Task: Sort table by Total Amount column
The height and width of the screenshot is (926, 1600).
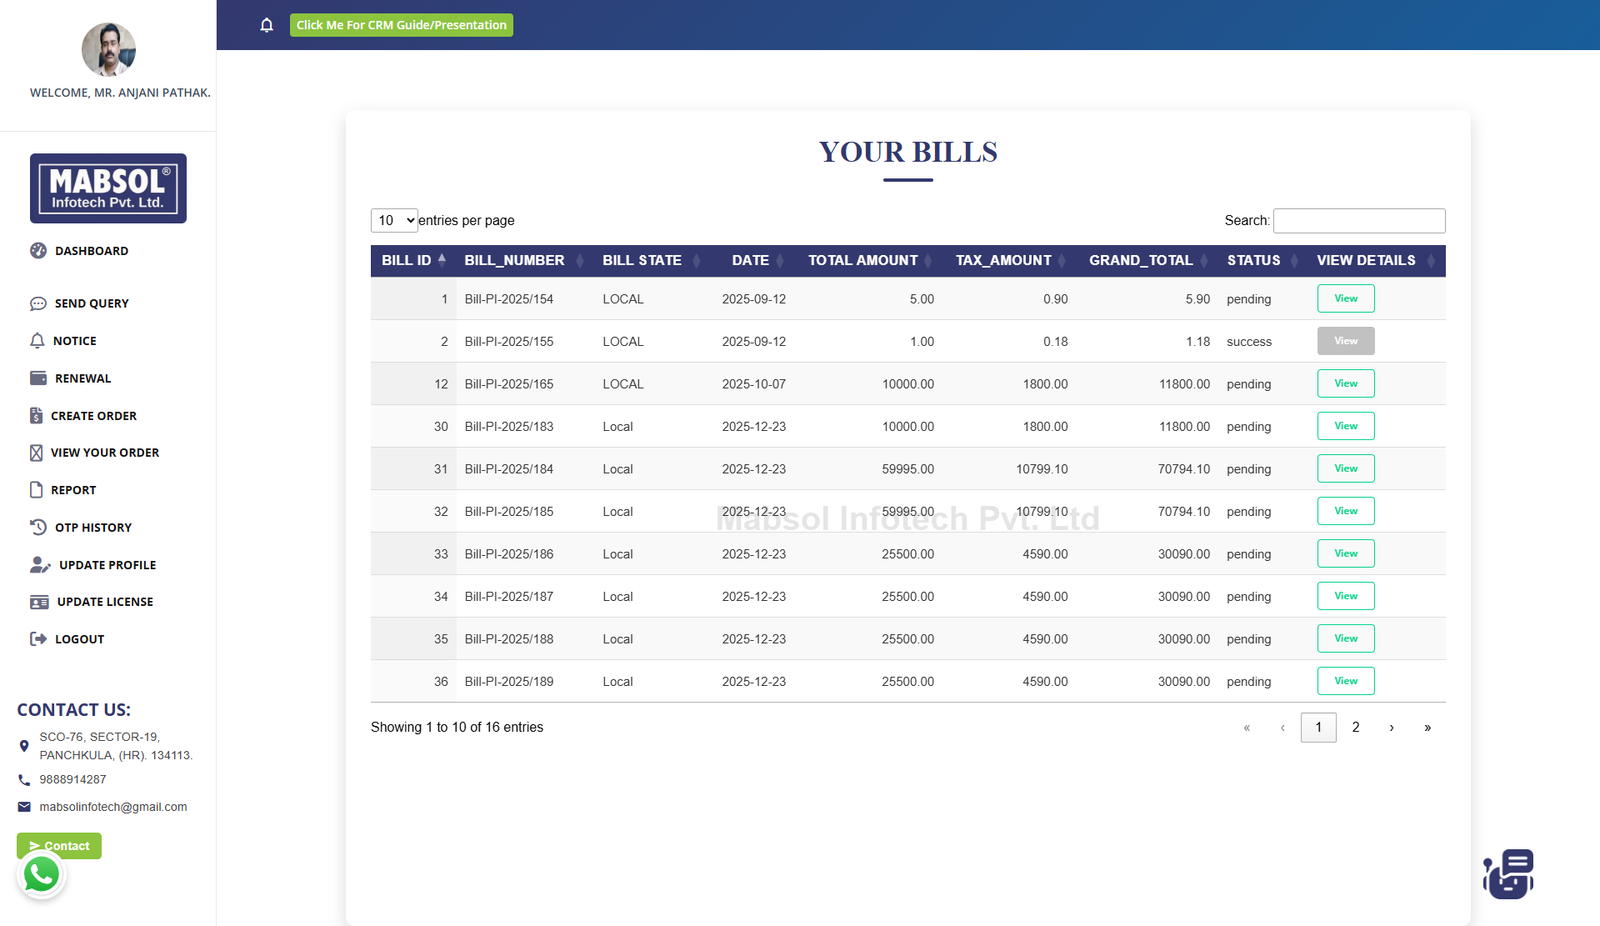Action: (x=862, y=260)
